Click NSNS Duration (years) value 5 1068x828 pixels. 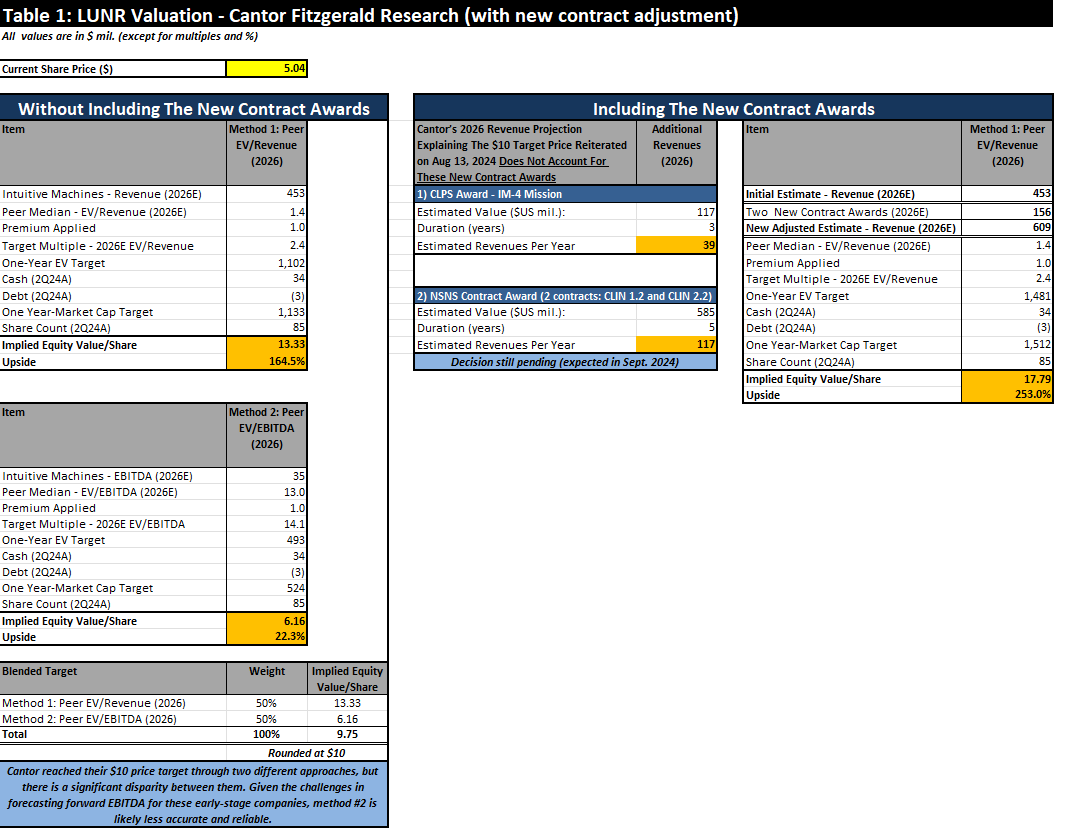pos(676,328)
